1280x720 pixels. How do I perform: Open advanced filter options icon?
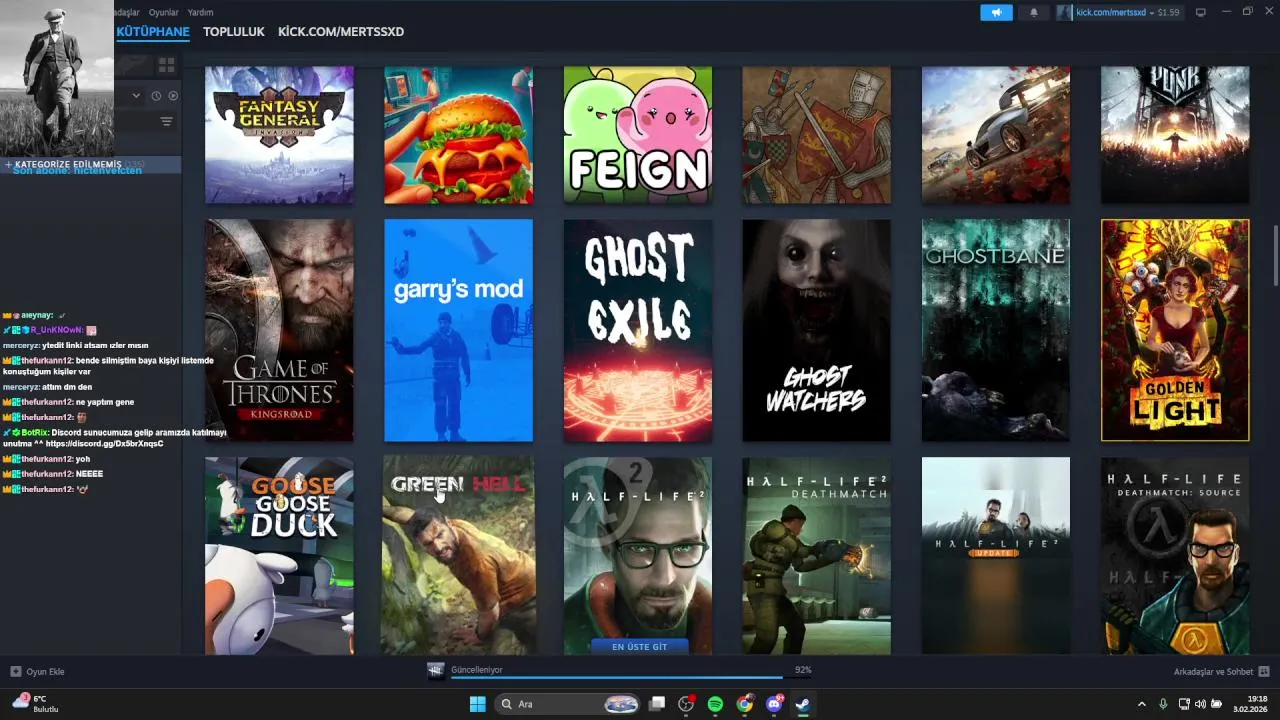click(x=166, y=121)
